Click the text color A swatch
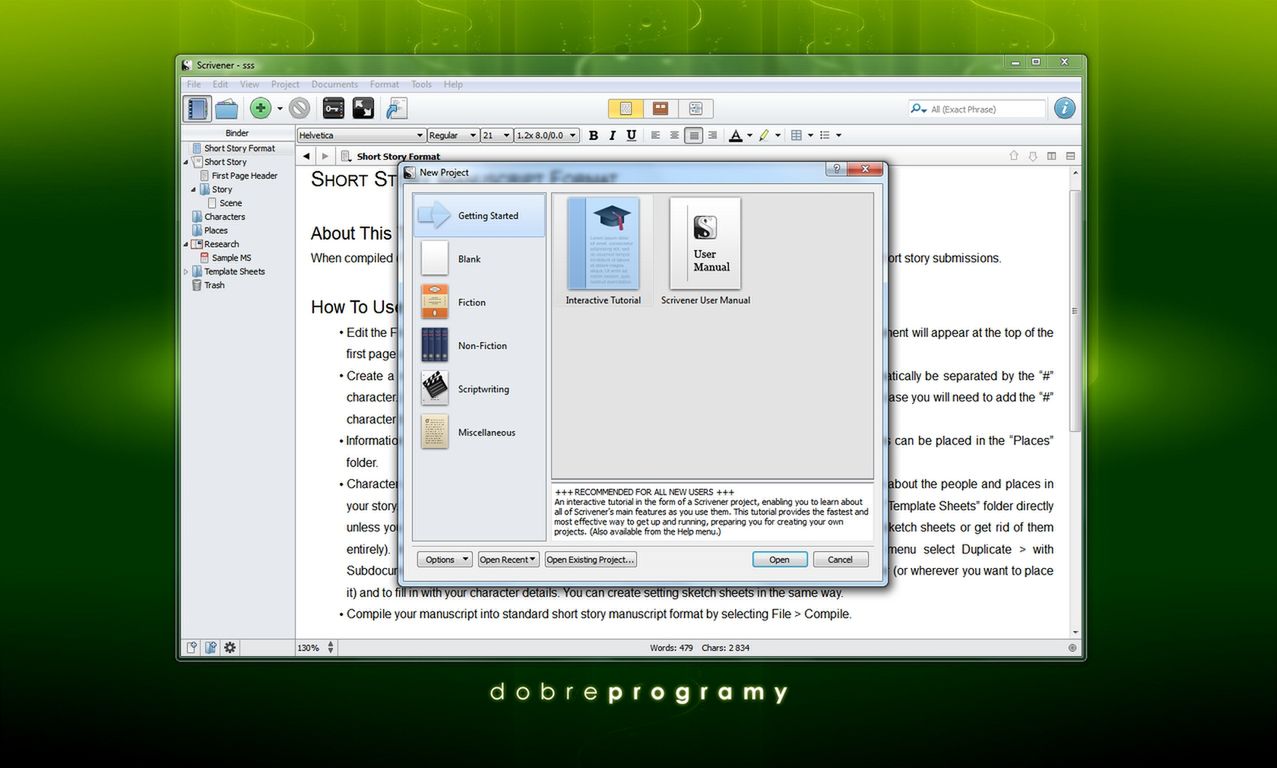This screenshot has height=768, width=1277. point(735,135)
